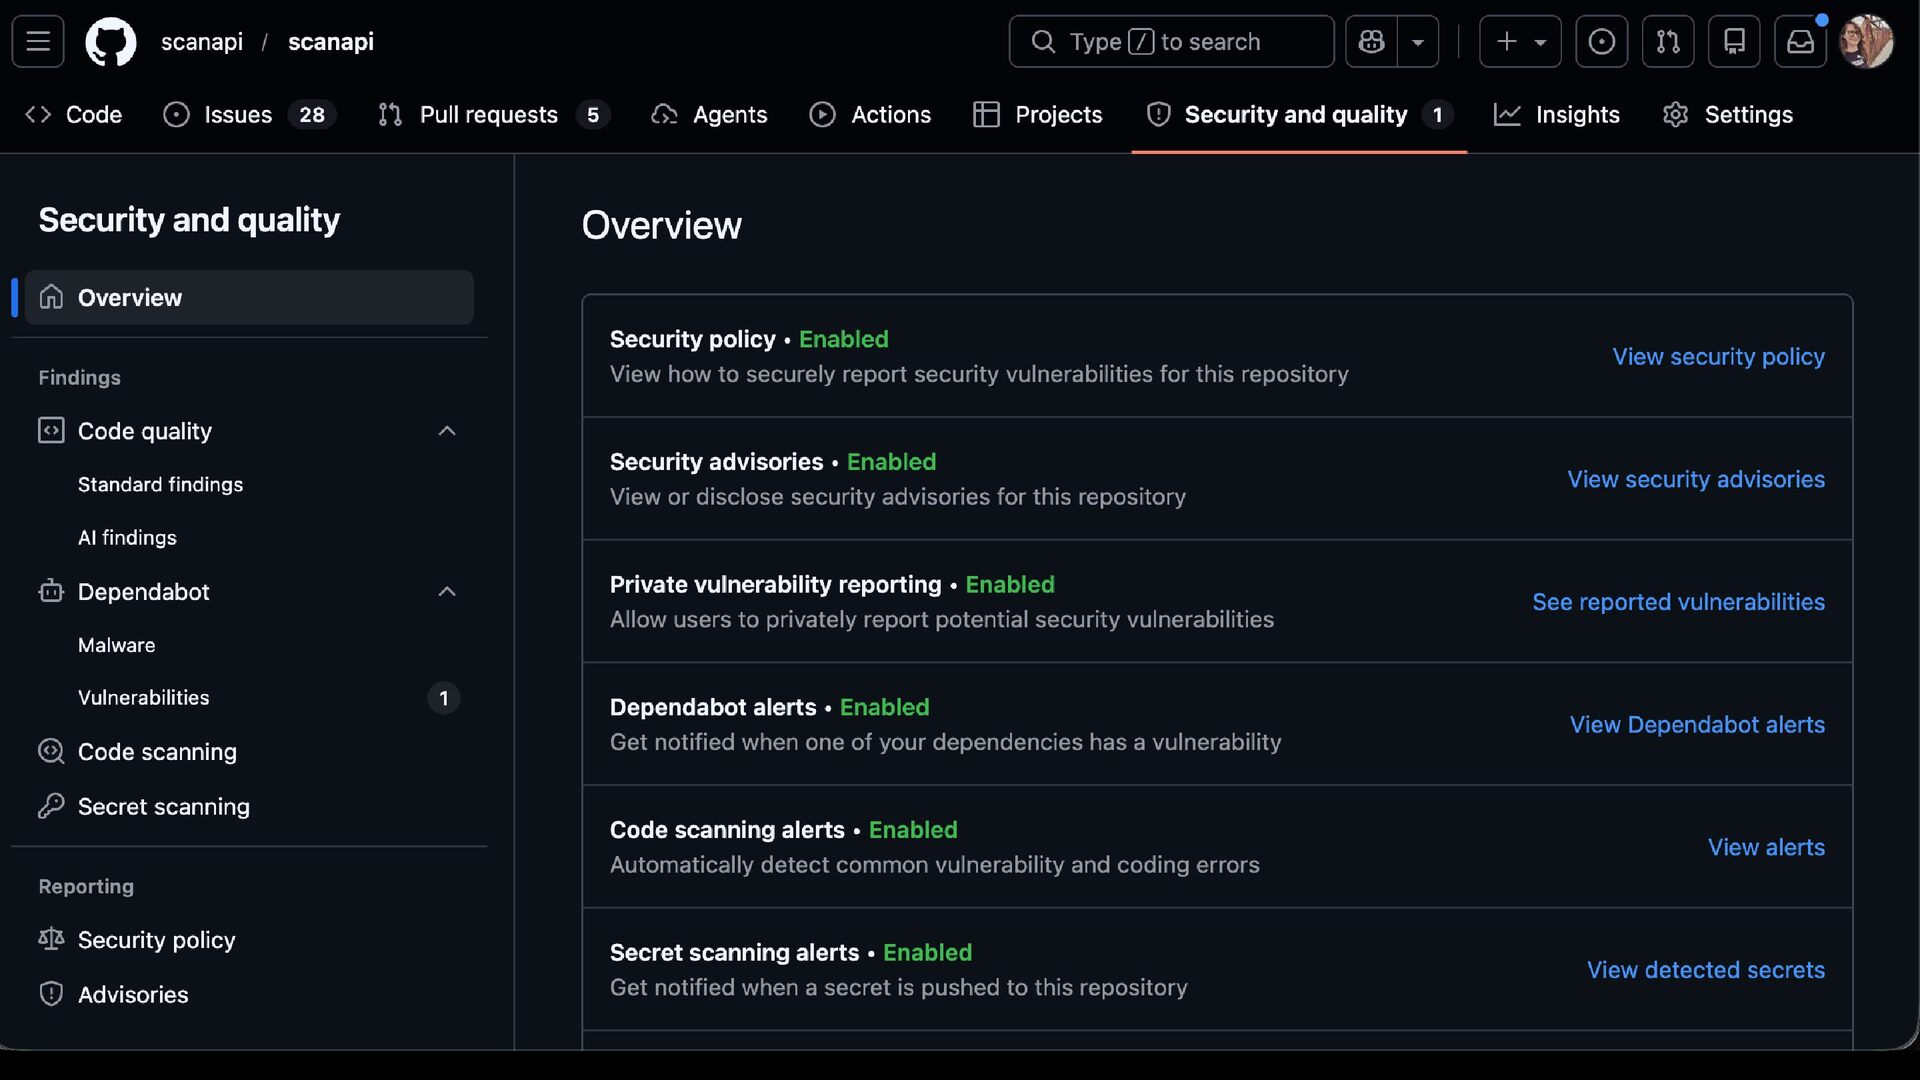Image resolution: width=1920 pixels, height=1080 pixels.
Task: Switch to the Insights tab
Action: [1556, 115]
